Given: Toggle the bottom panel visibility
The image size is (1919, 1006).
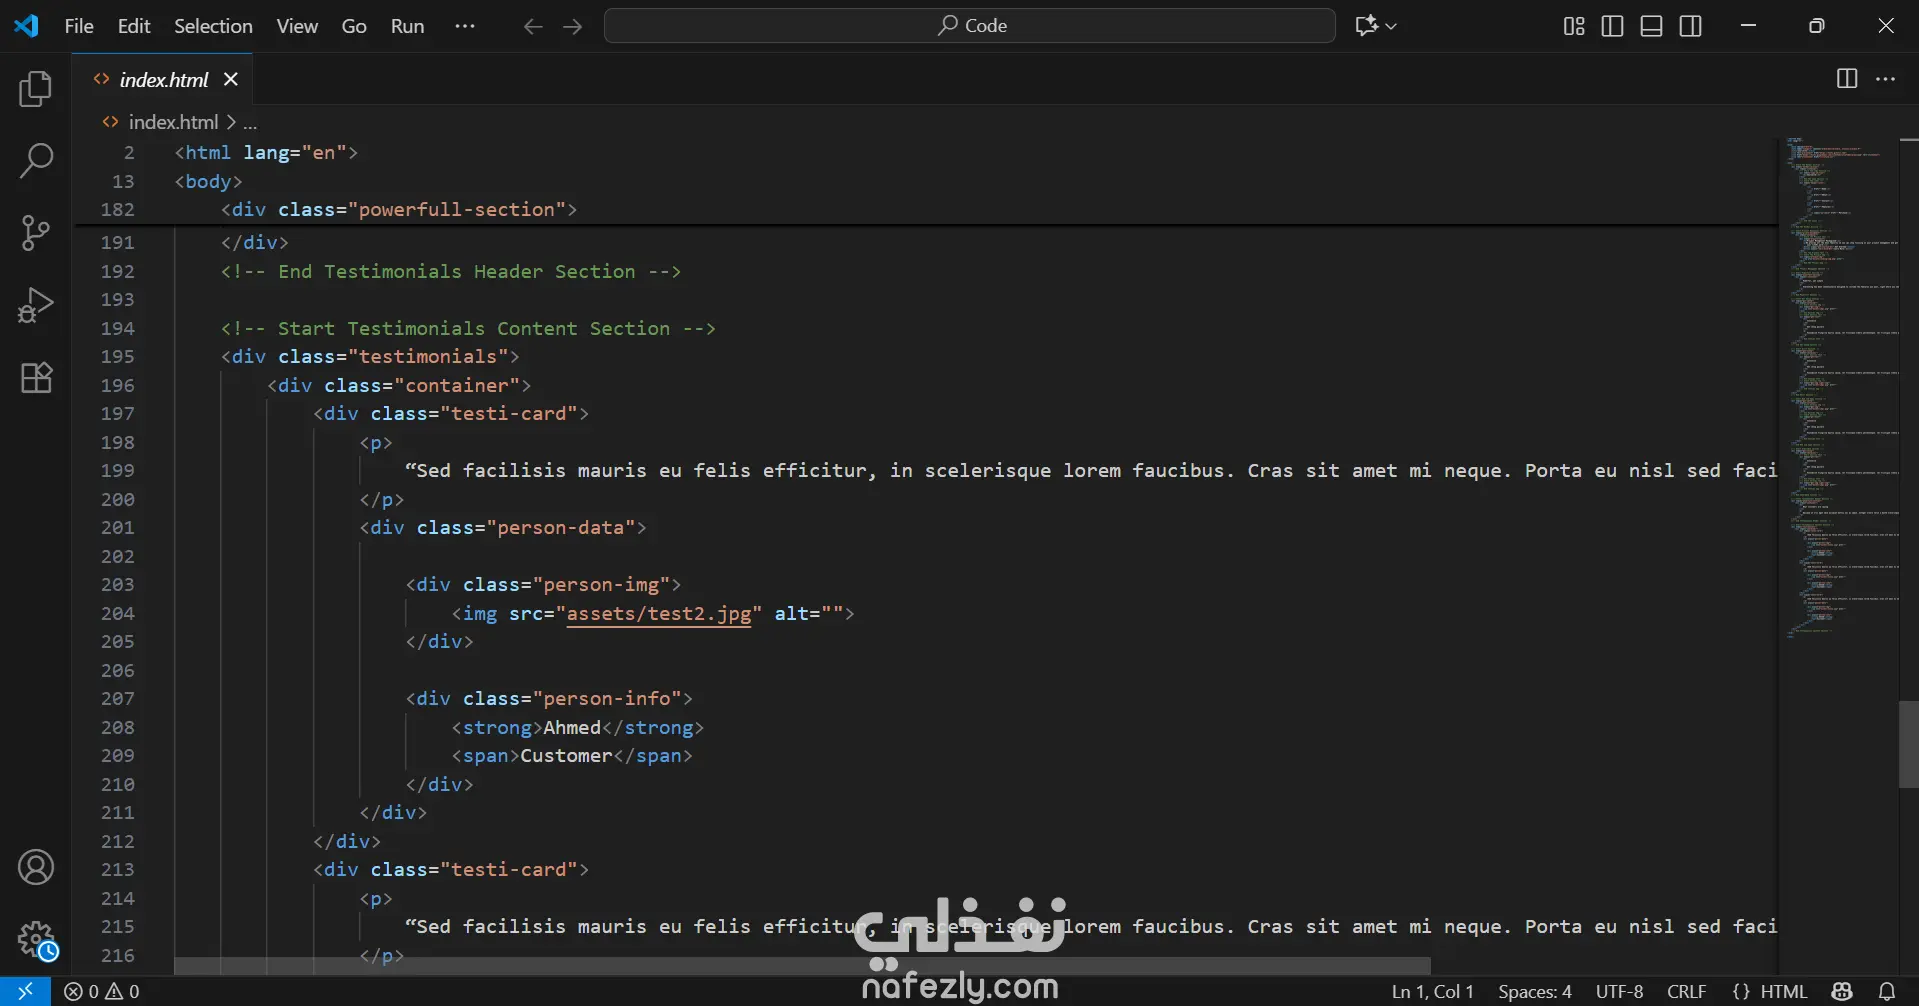Looking at the screenshot, I should coord(1652,26).
